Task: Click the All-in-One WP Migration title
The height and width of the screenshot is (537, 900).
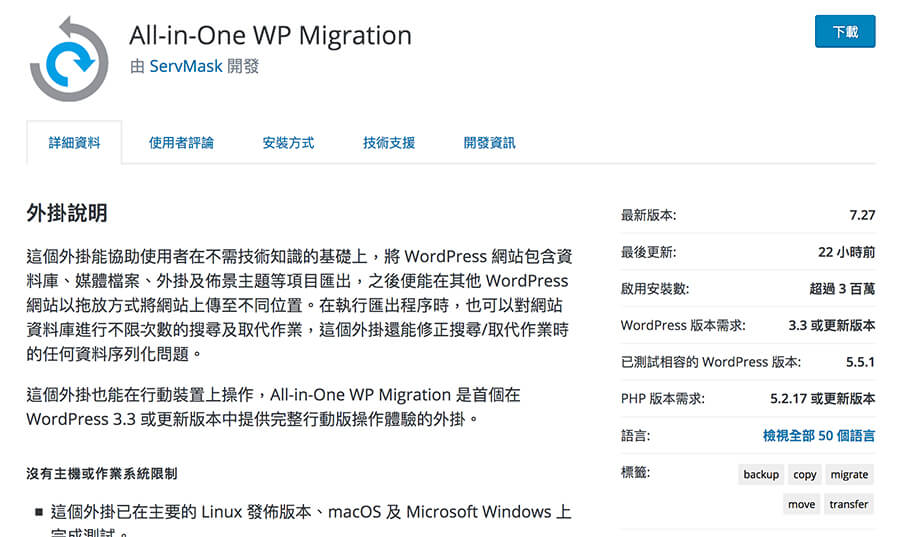Action: pyautogui.click(x=270, y=35)
